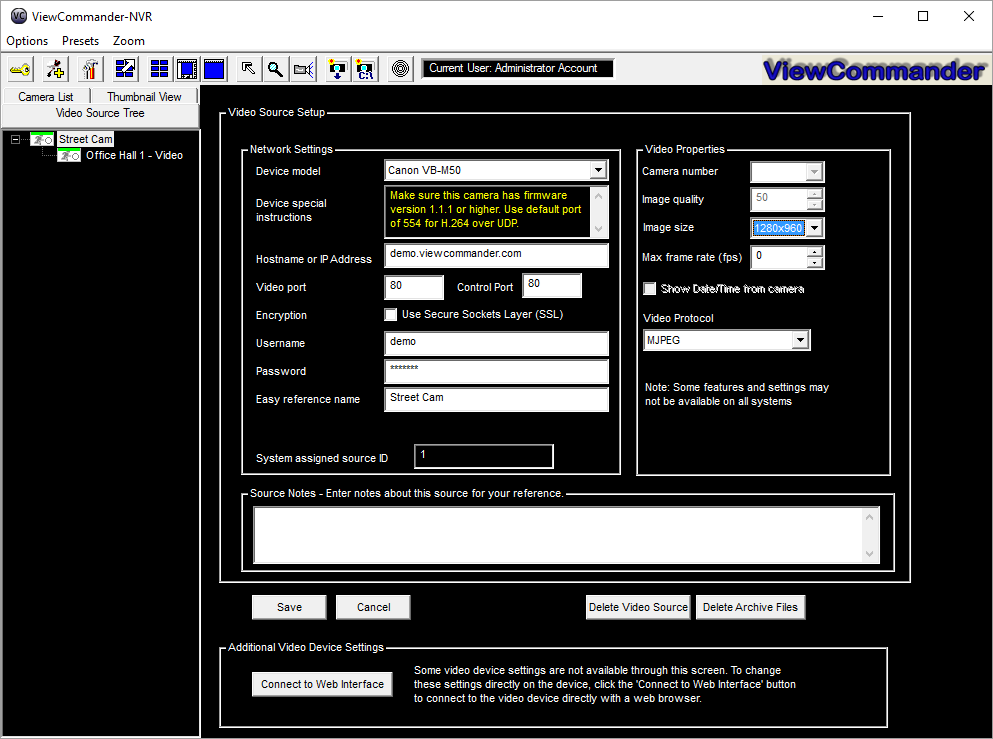The height and width of the screenshot is (739, 993).
Task: Click the Password field
Action: coord(496,371)
